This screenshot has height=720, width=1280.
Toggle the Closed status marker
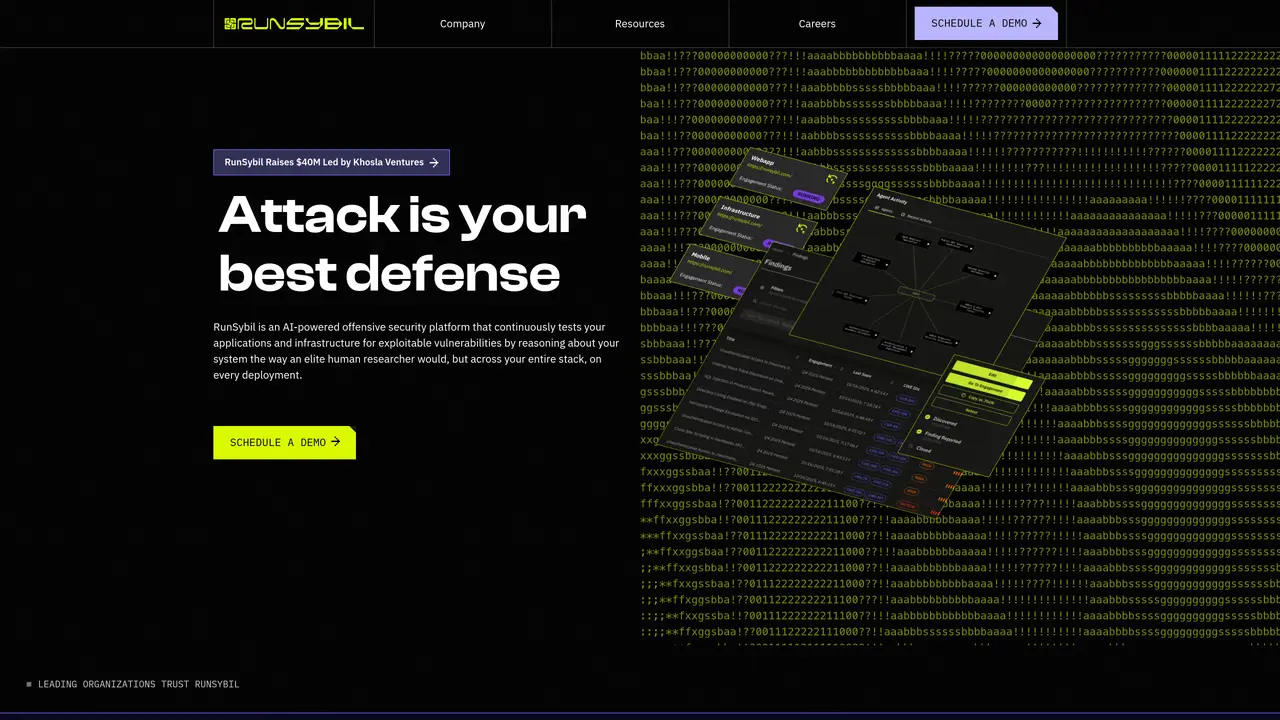pyautogui.click(x=911, y=447)
